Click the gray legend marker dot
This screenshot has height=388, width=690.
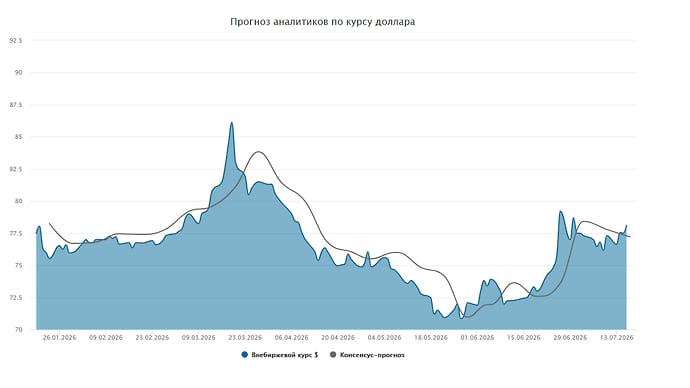333,355
